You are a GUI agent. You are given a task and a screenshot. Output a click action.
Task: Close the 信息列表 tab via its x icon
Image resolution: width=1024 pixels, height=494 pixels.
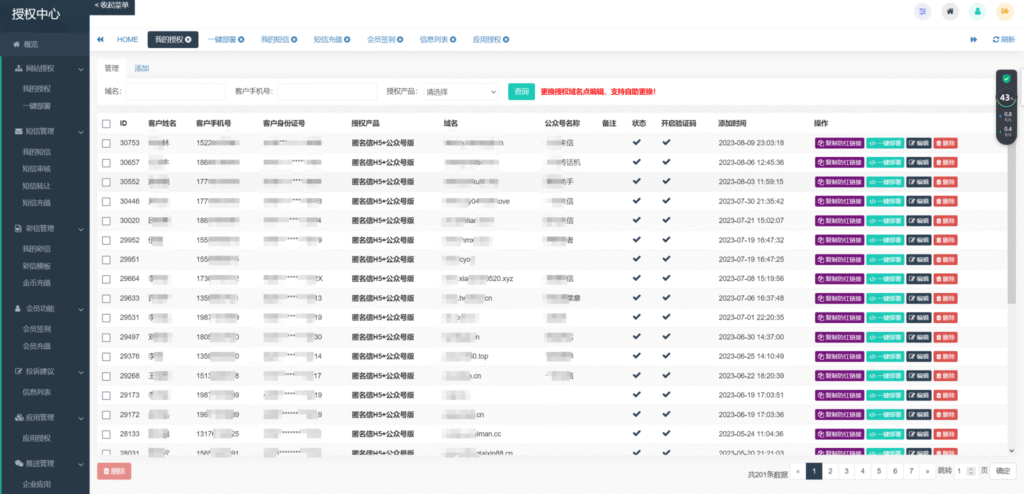coord(453,39)
